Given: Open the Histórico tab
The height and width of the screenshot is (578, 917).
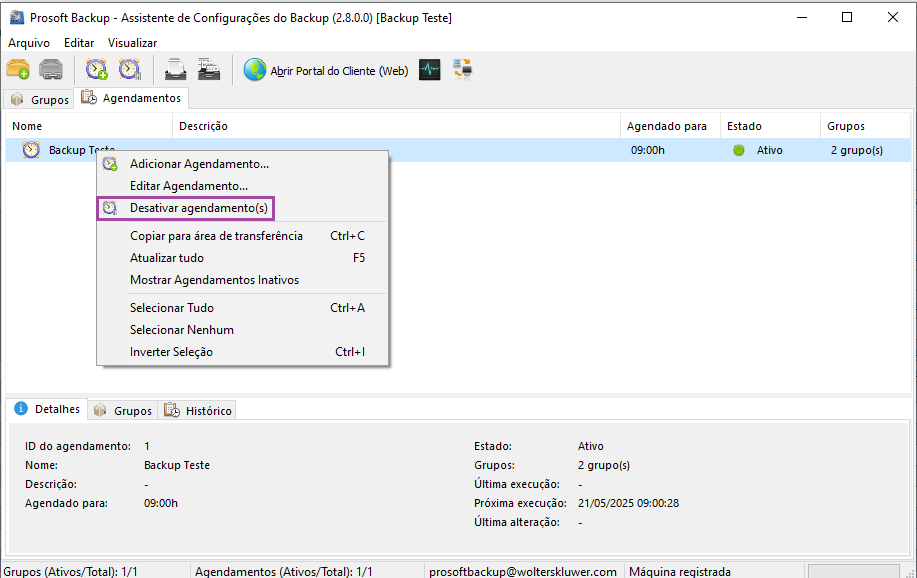Looking at the screenshot, I should click(x=198, y=411).
